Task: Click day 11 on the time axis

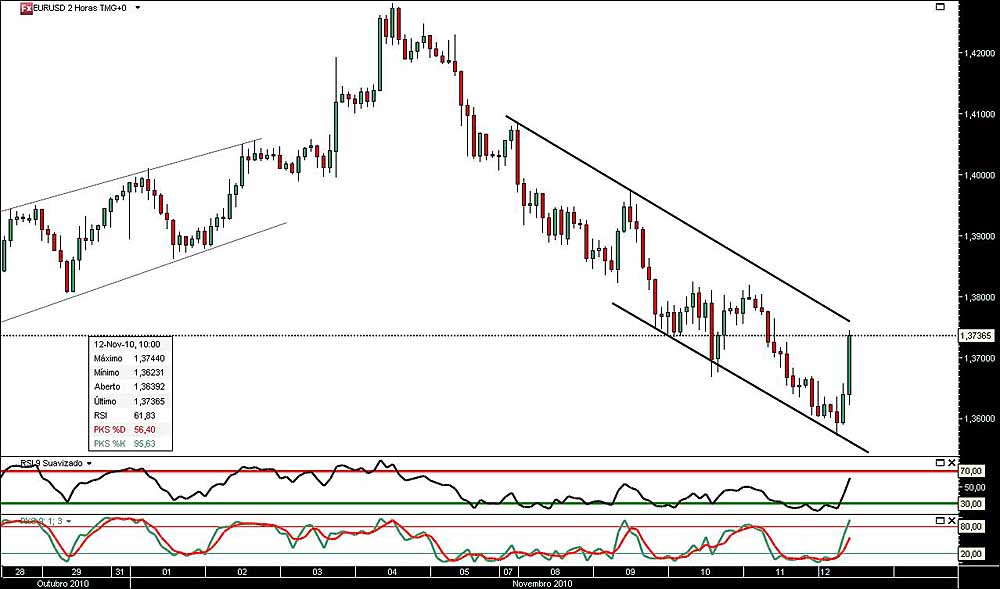Action: click(x=779, y=571)
